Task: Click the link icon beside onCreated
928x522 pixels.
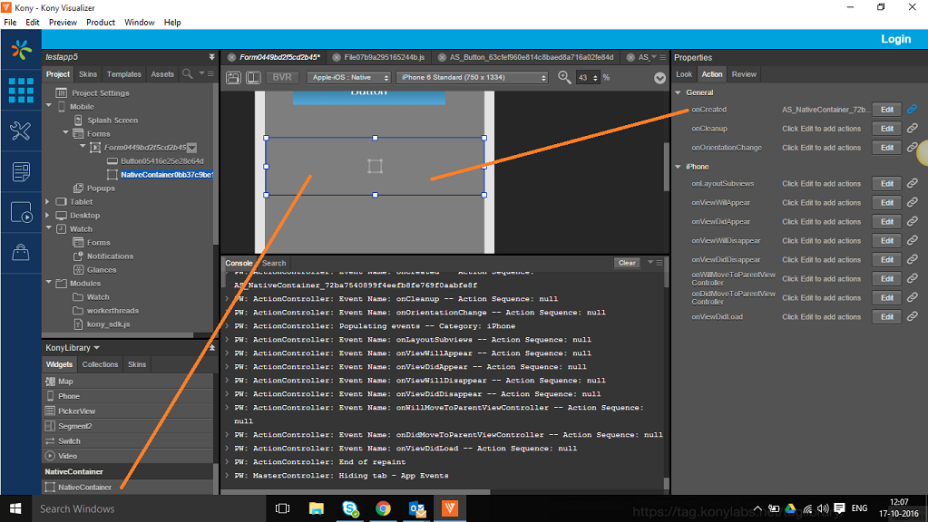Action: [x=912, y=109]
